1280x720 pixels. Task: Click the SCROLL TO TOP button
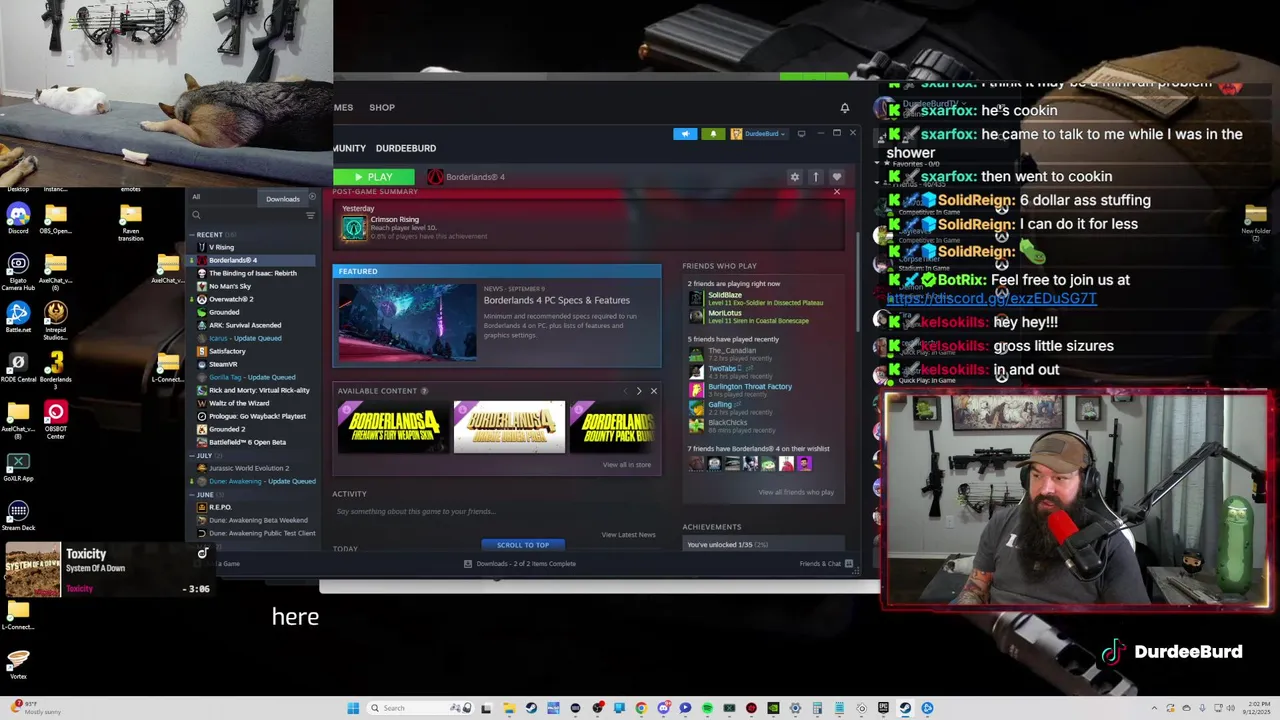pyautogui.click(x=523, y=545)
